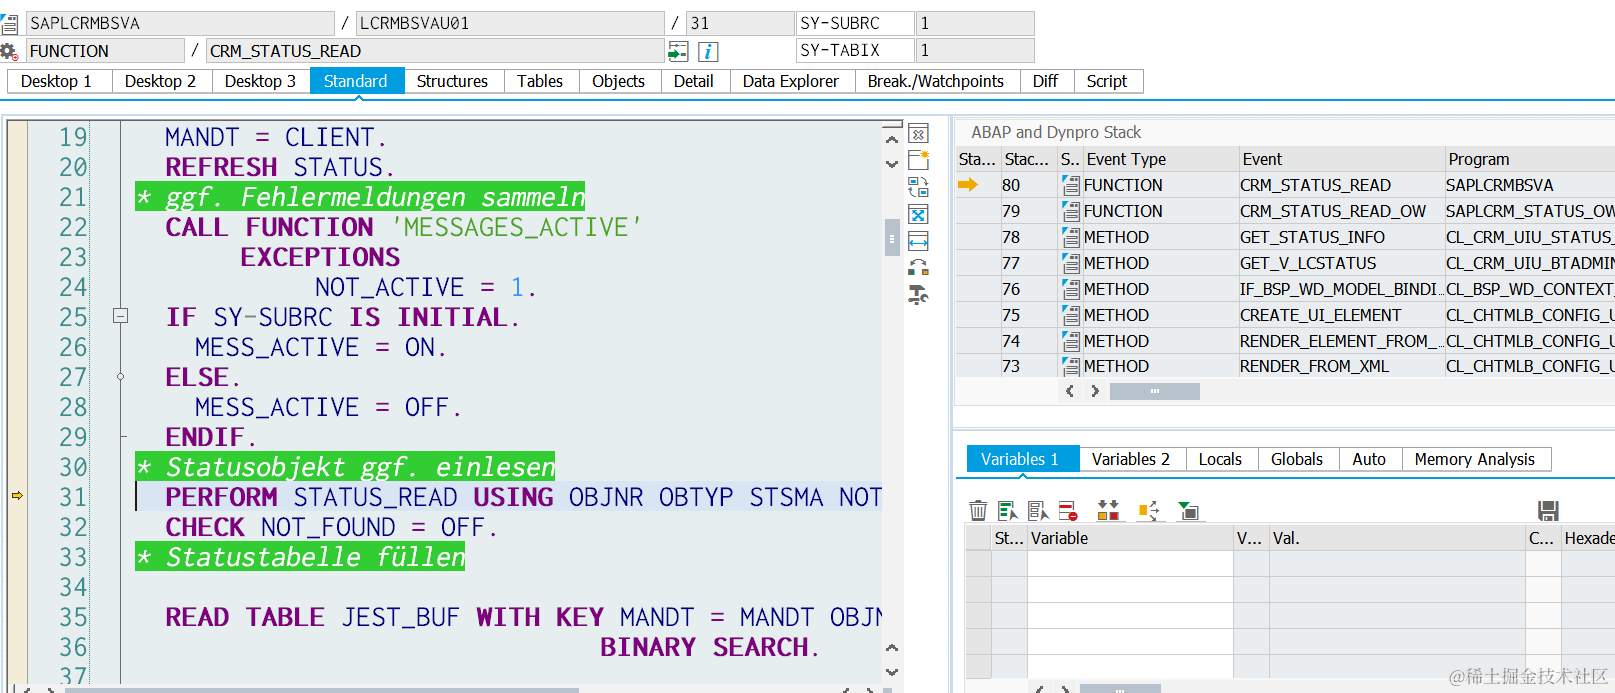This screenshot has height=693, width=1615.
Task: Open the services of the tool icon
Action: (918, 295)
